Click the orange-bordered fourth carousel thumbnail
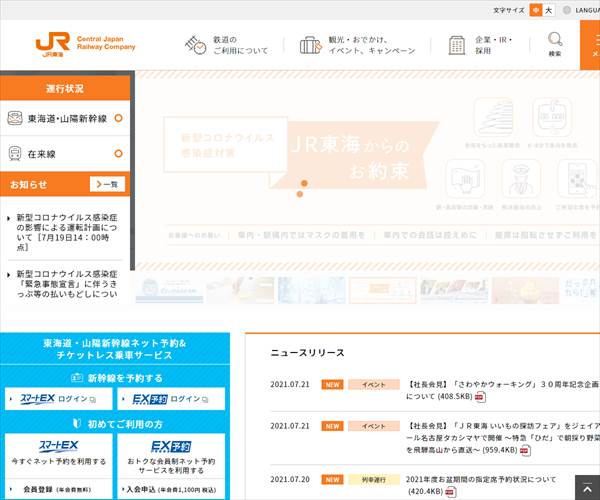 383,290
